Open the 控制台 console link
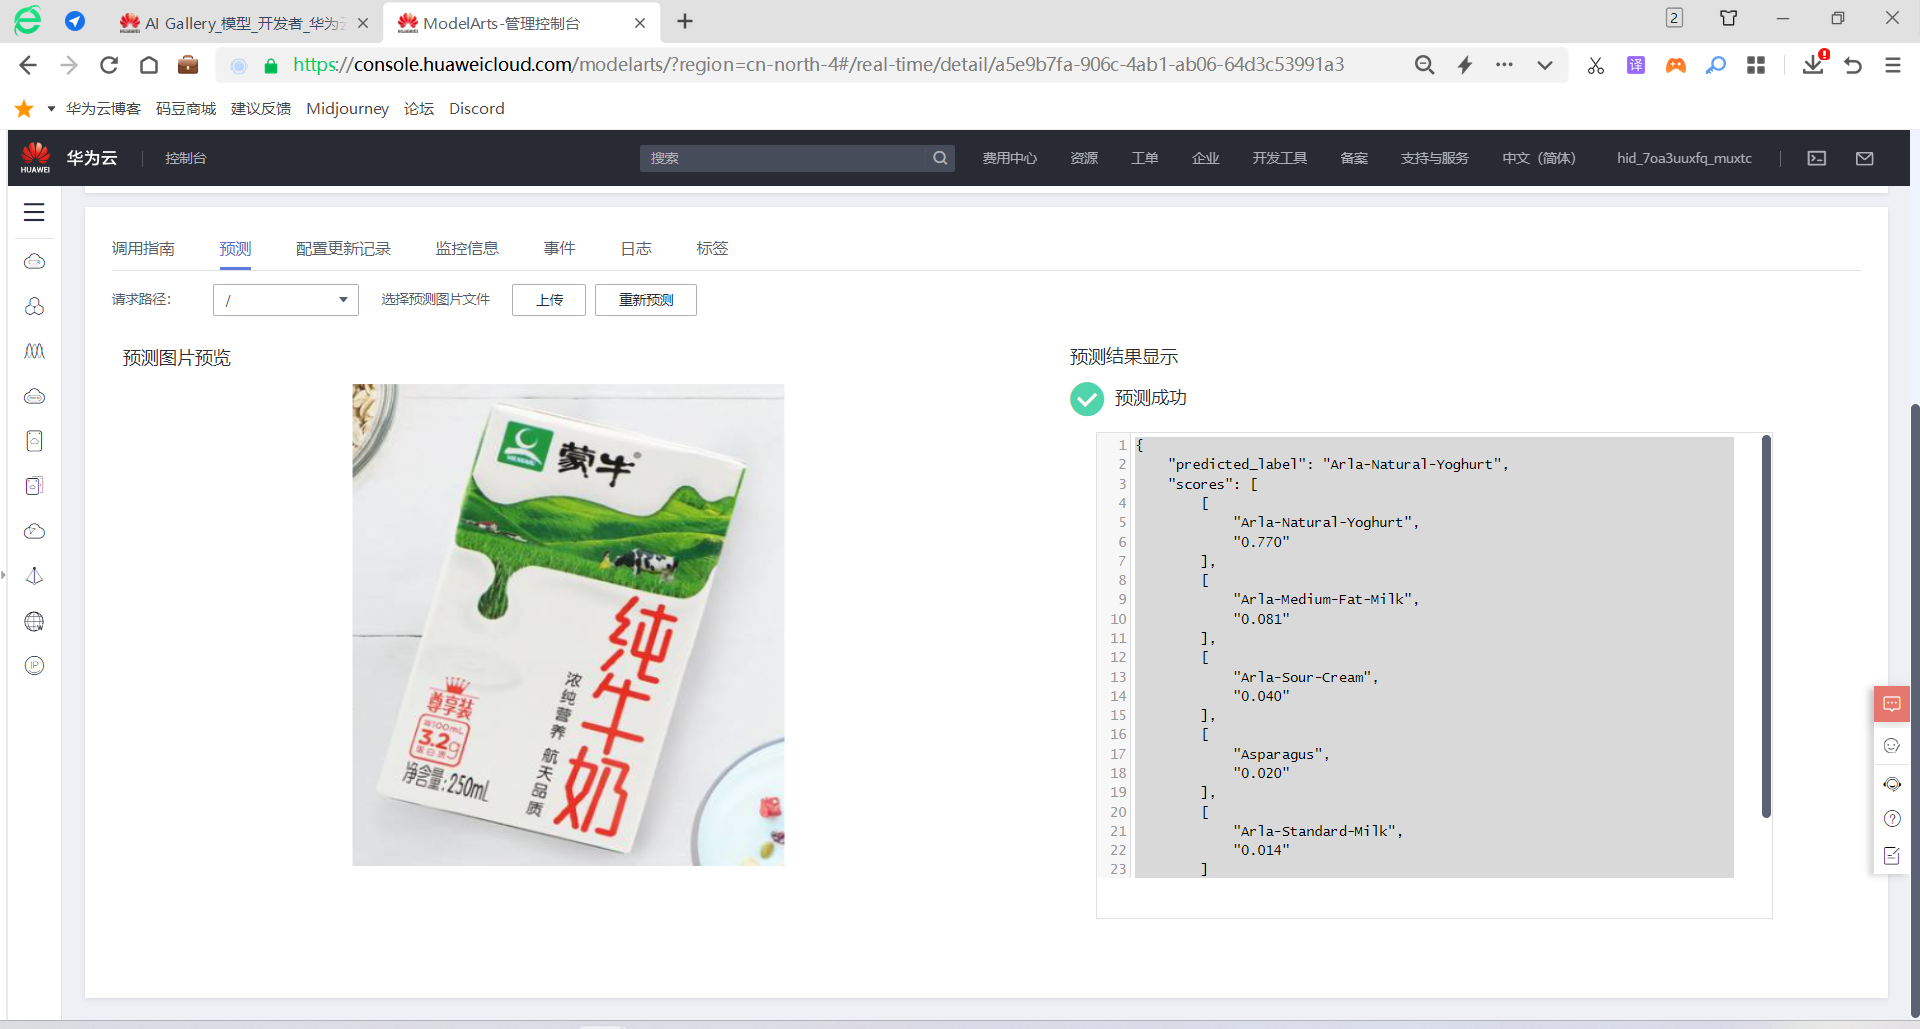This screenshot has height=1029, width=1920. pos(186,158)
